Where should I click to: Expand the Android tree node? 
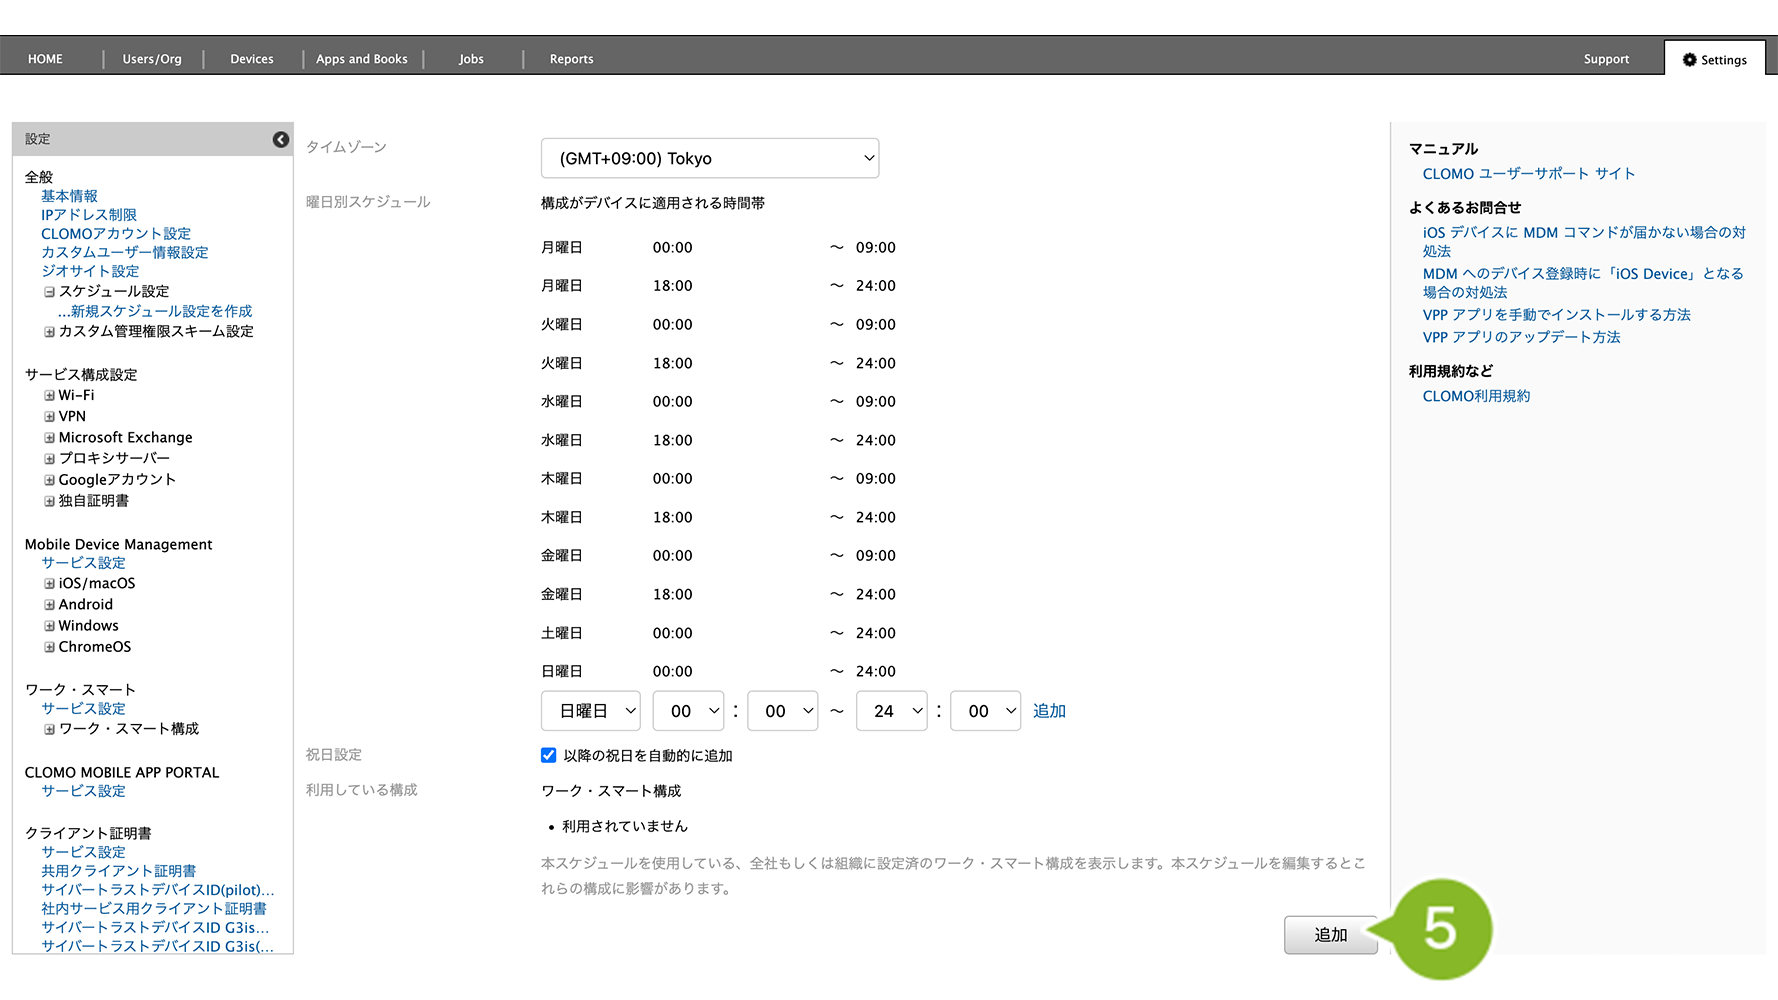pos(49,605)
